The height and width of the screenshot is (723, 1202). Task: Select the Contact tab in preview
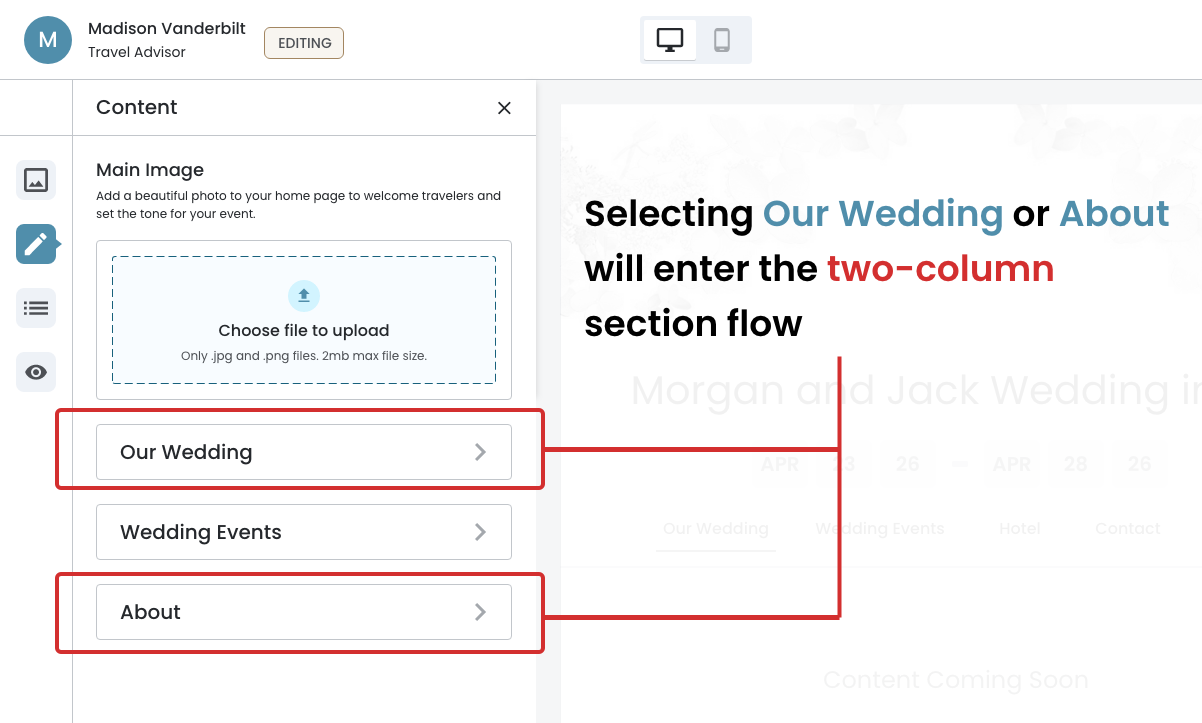pos(1128,528)
